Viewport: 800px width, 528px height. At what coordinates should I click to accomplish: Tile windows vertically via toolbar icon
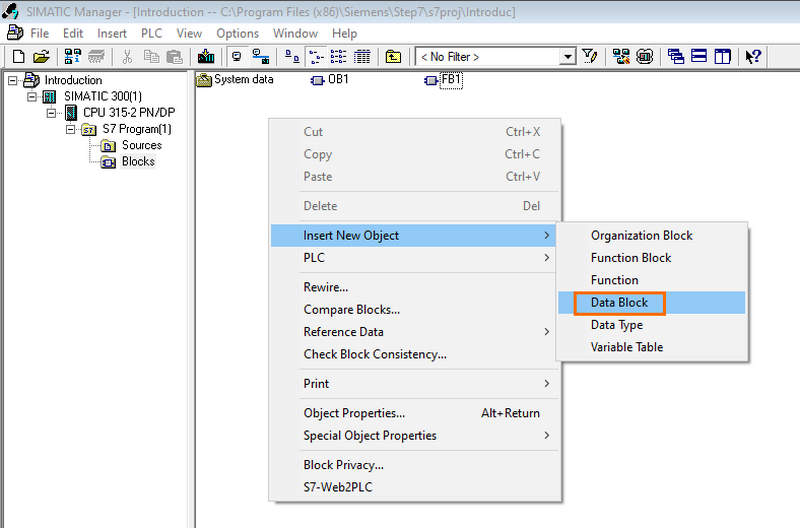(x=722, y=56)
